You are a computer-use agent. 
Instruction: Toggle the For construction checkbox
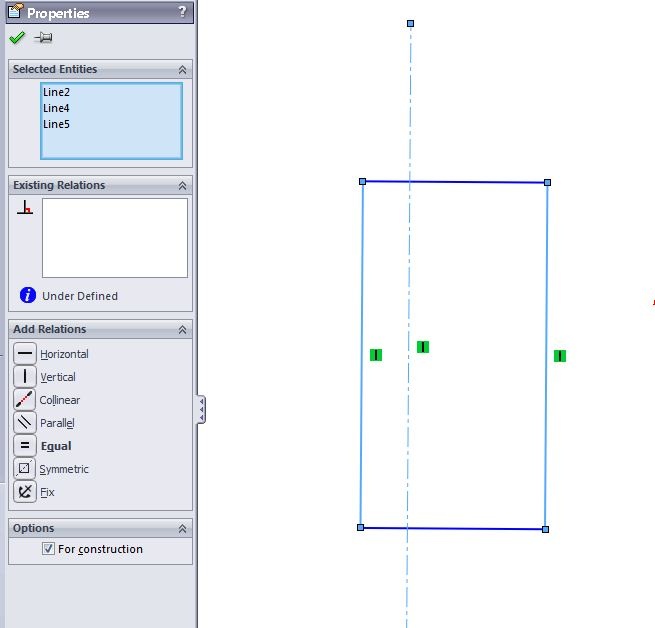(x=48, y=548)
